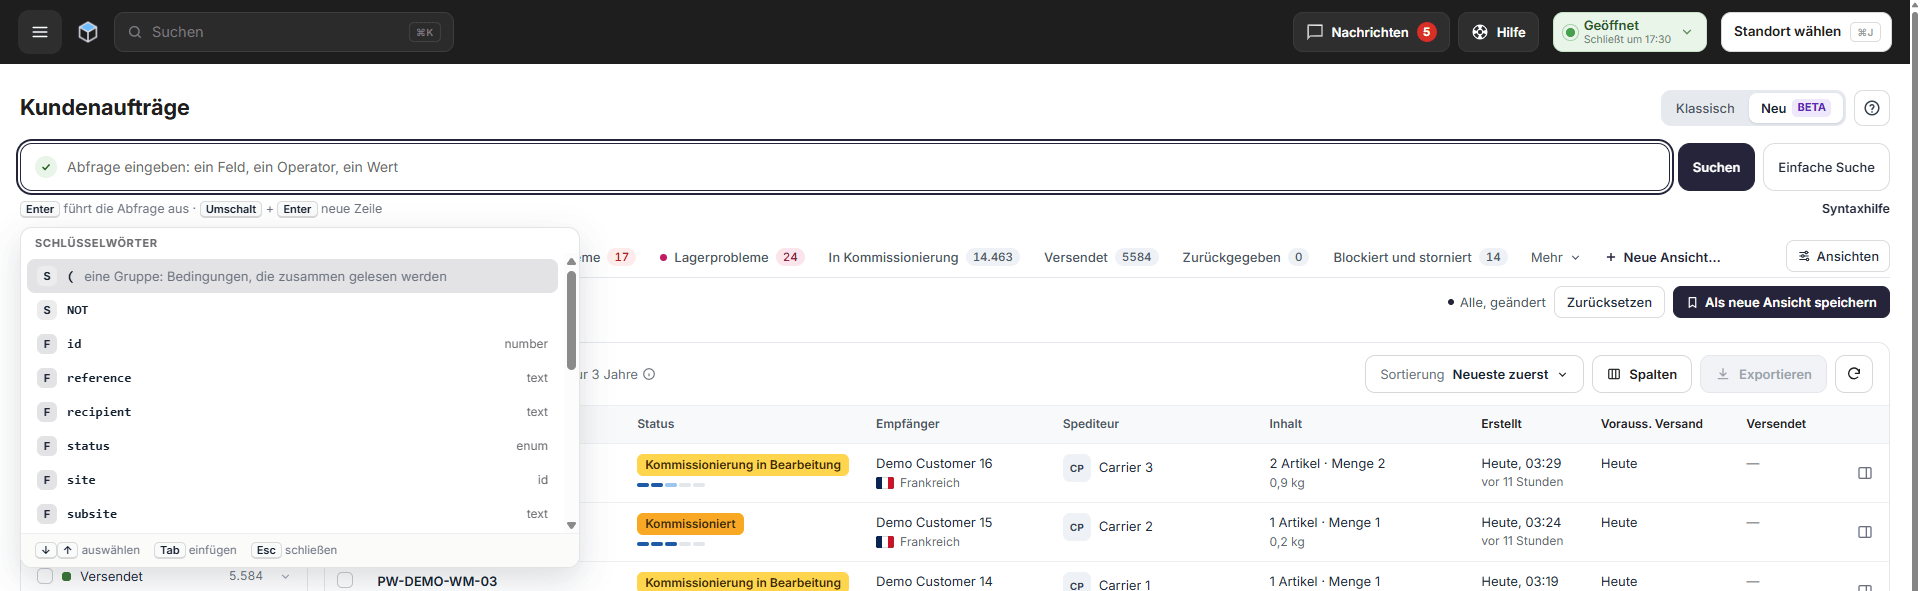Switch to the Lagerprobleme tab

(732, 257)
